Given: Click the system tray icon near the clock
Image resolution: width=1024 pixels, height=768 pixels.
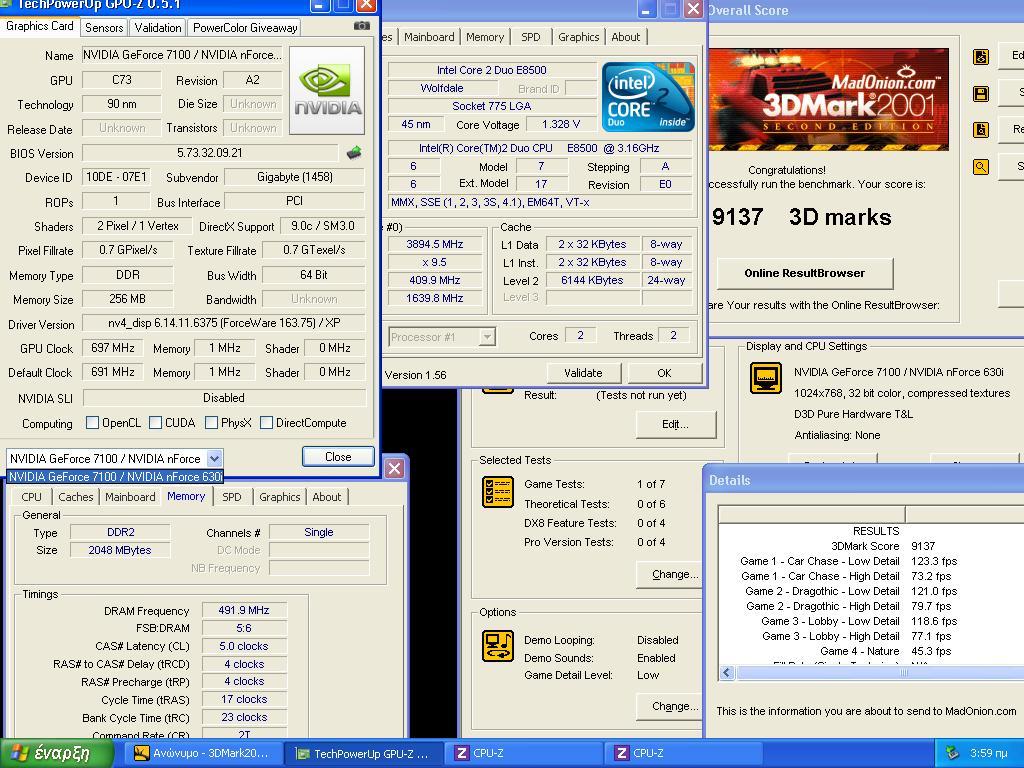Looking at the screenshot, I should 953,753.
